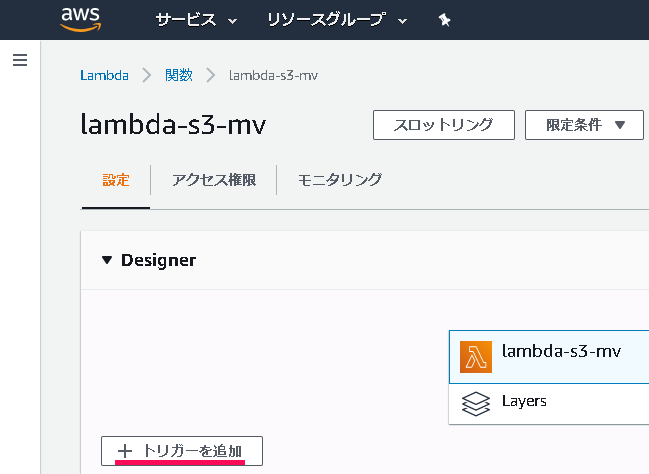
Task: Click the トリガーを追加 button
Action: tap(182, 451)
